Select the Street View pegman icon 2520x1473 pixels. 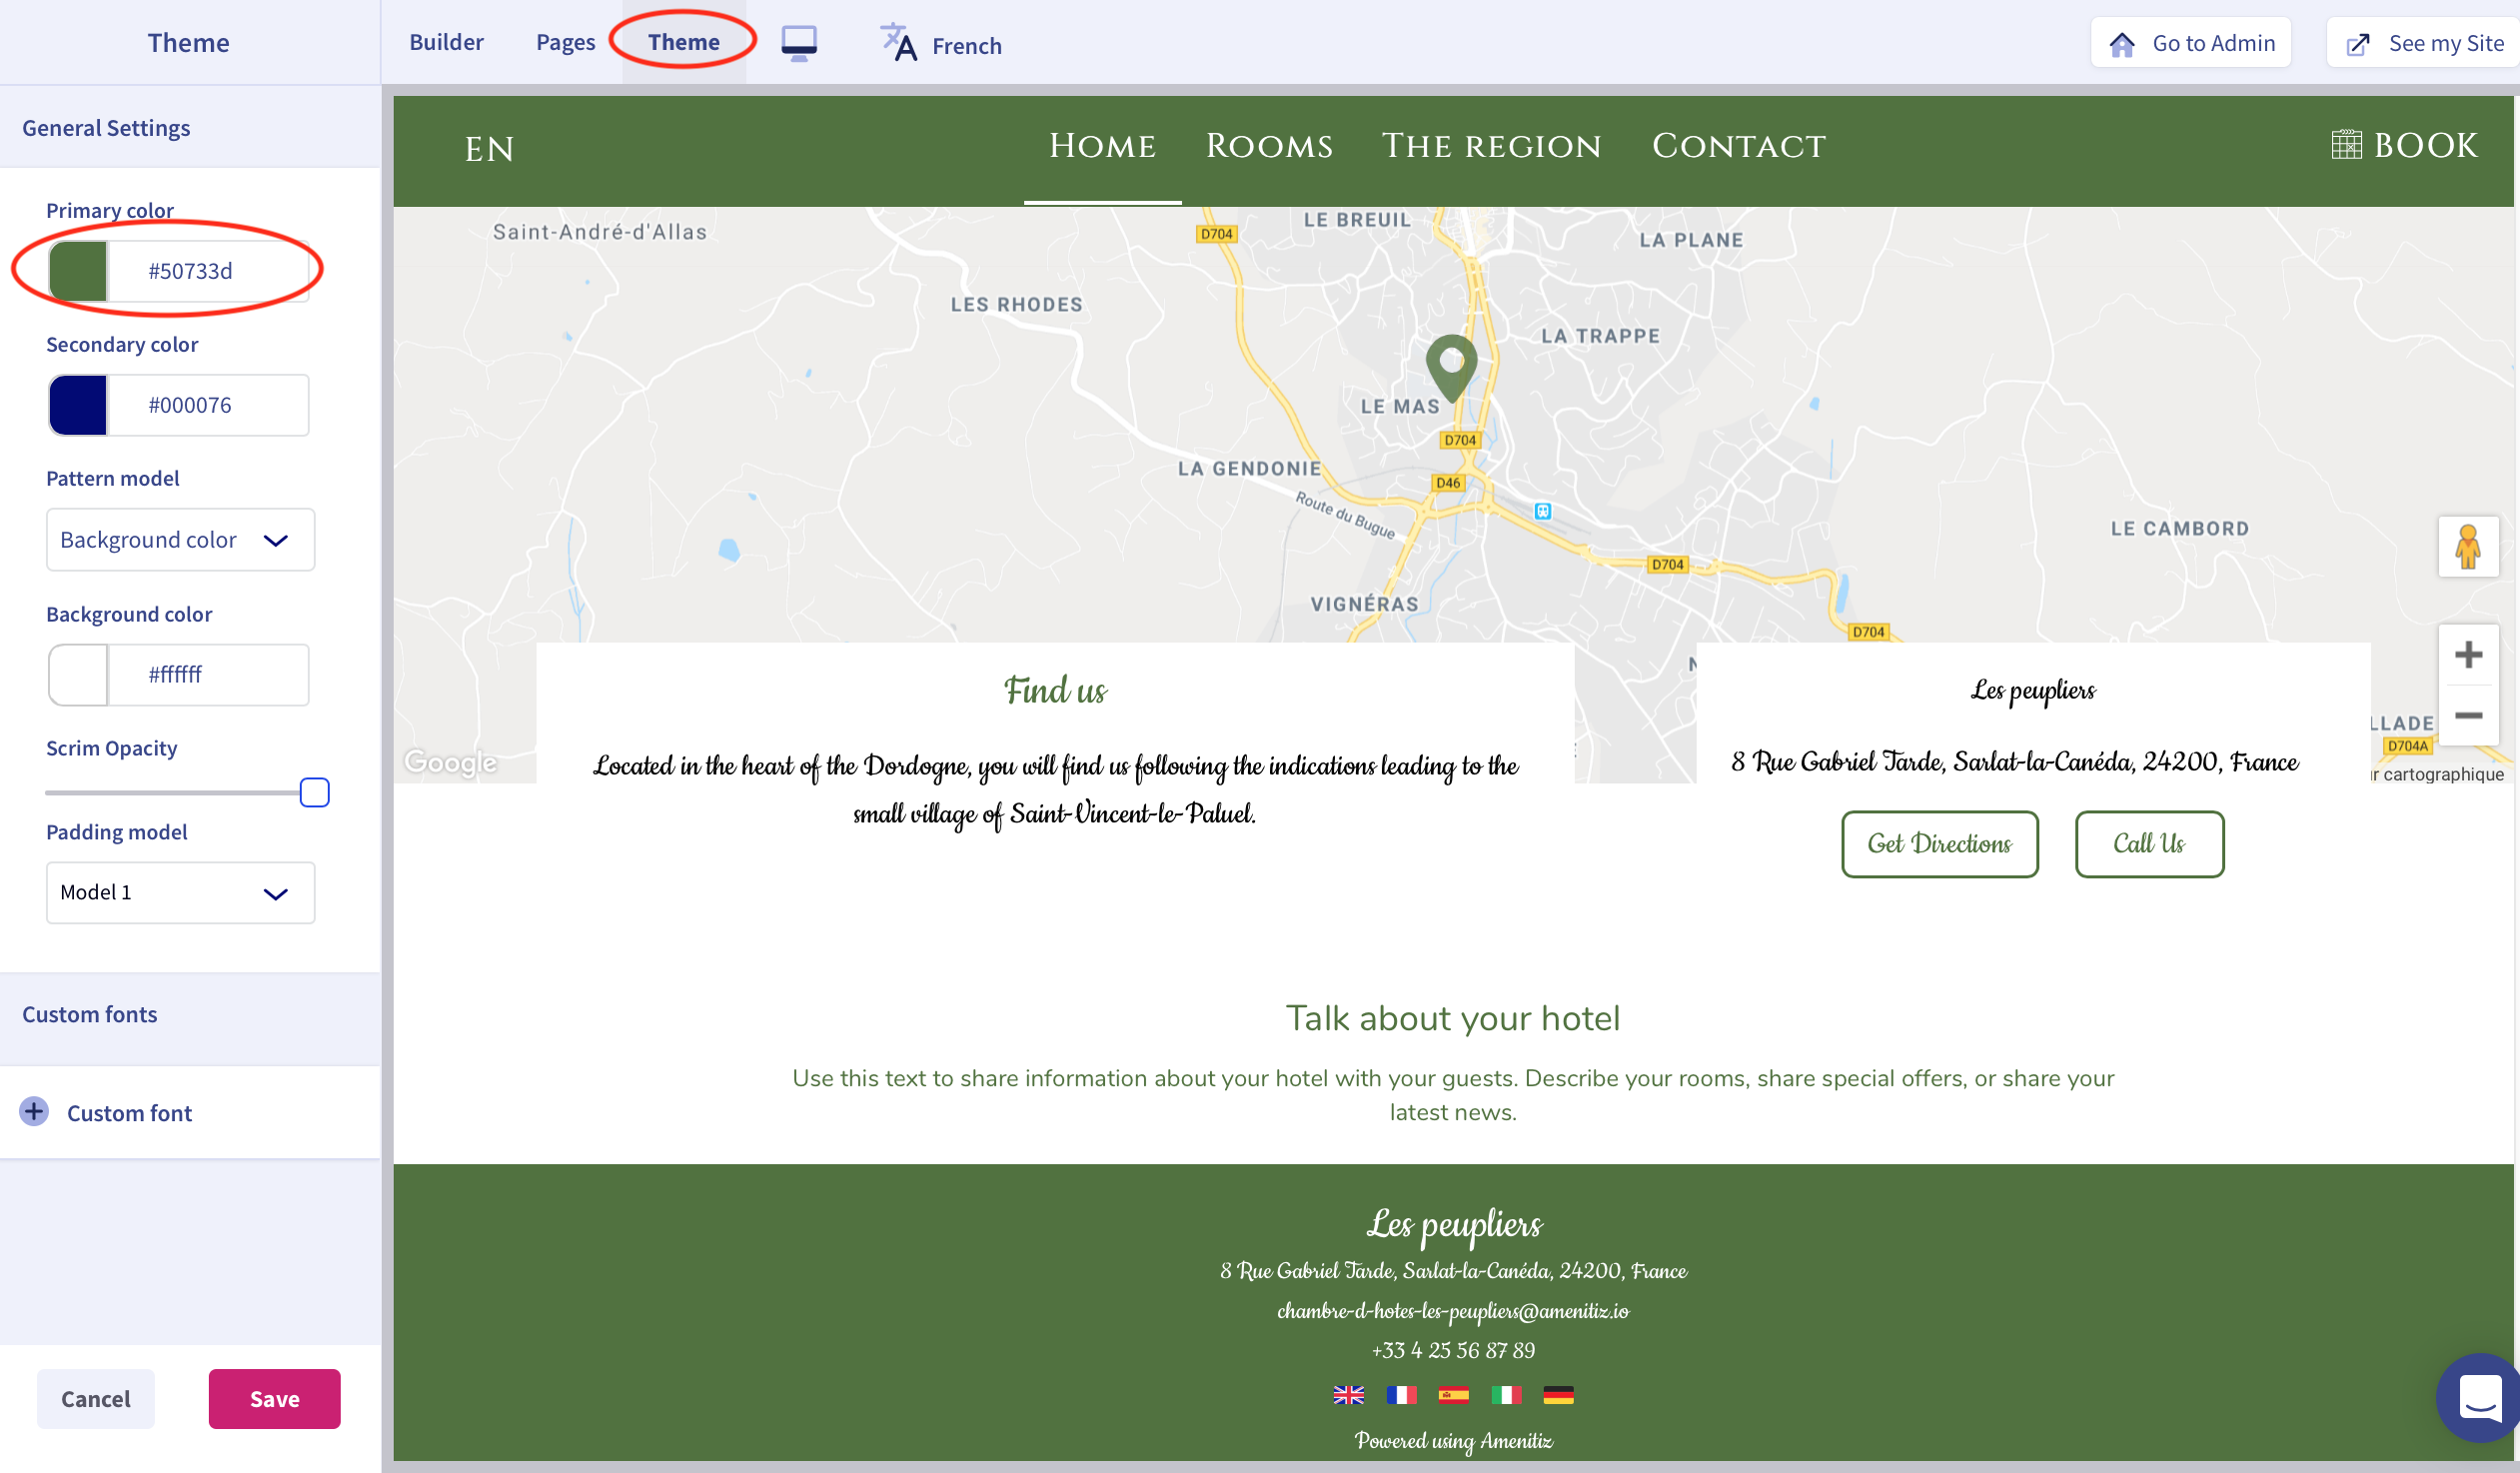tap(2468, 546)
